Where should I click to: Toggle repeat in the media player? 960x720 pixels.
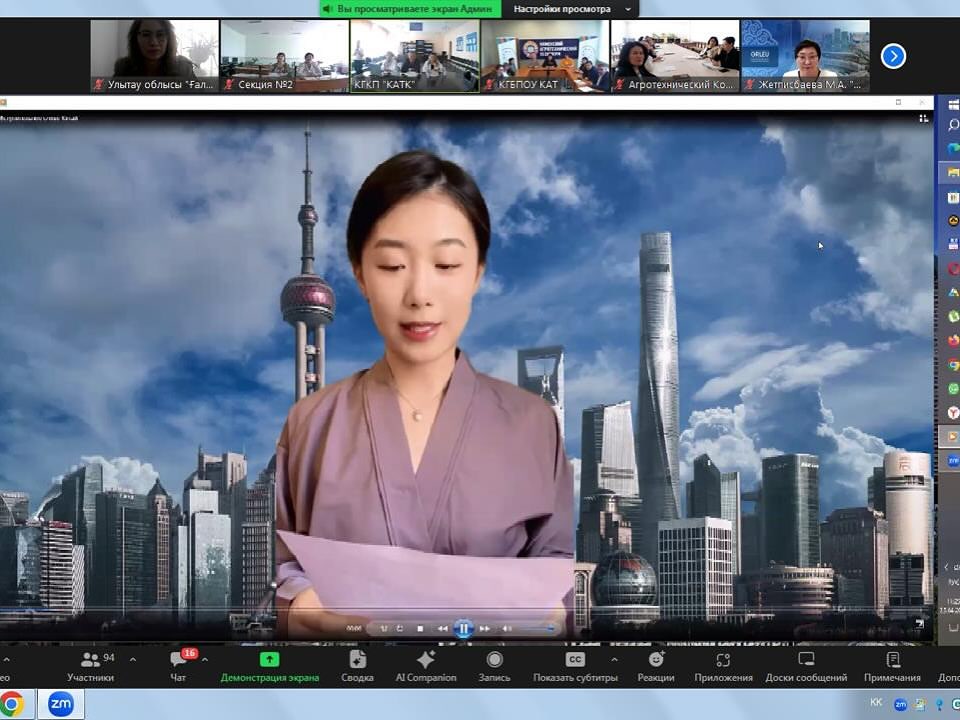400,628
